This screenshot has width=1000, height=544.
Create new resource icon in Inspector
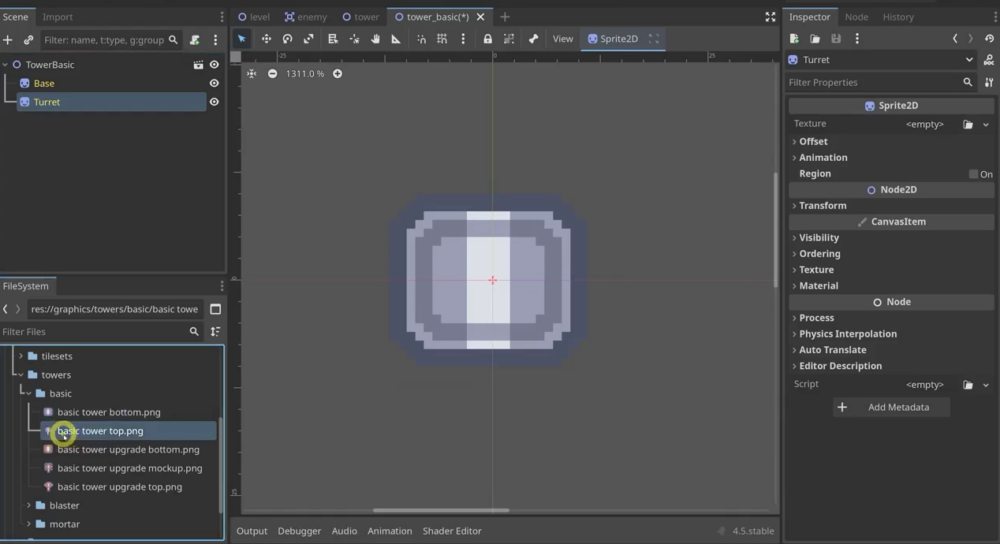794,39
